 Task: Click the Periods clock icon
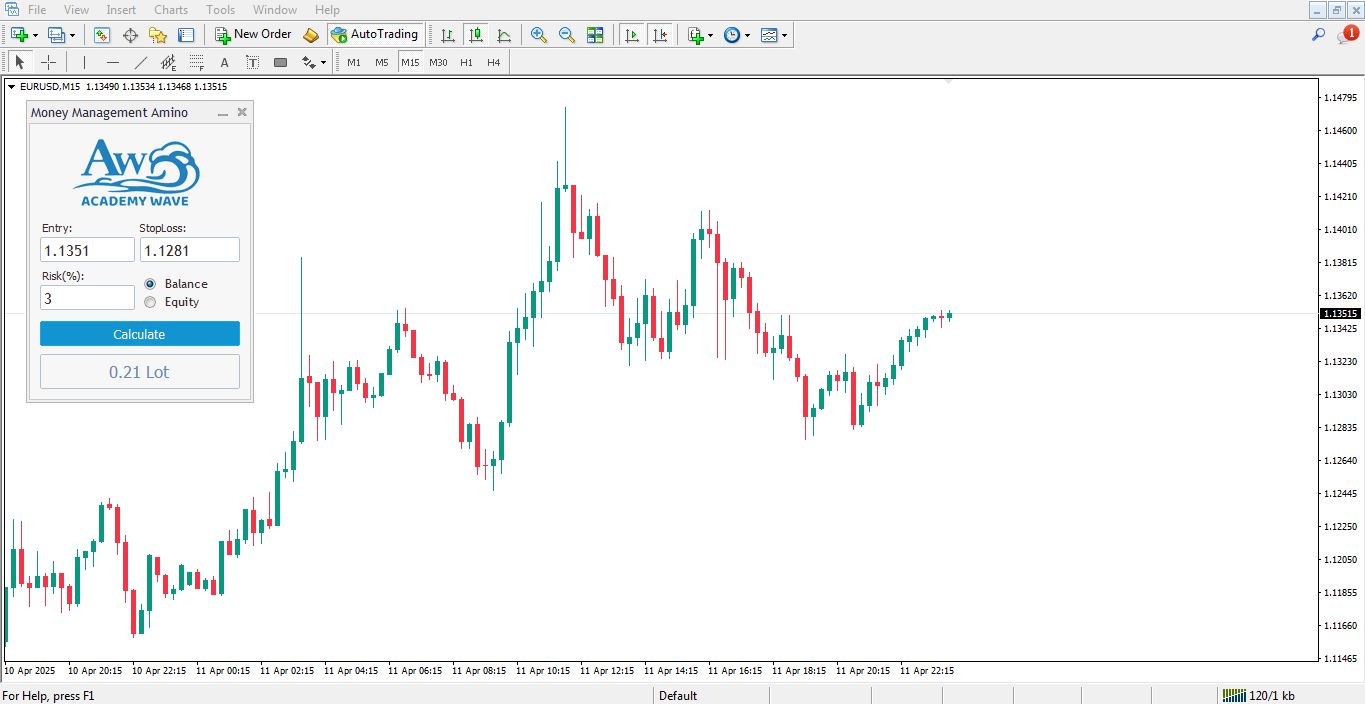click(x=732, y=35)
